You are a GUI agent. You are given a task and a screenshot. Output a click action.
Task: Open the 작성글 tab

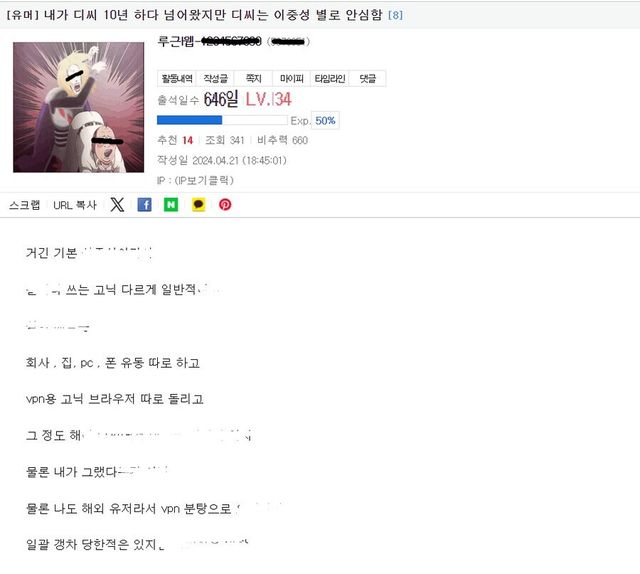pyautogui.click(x=215, y=78)
